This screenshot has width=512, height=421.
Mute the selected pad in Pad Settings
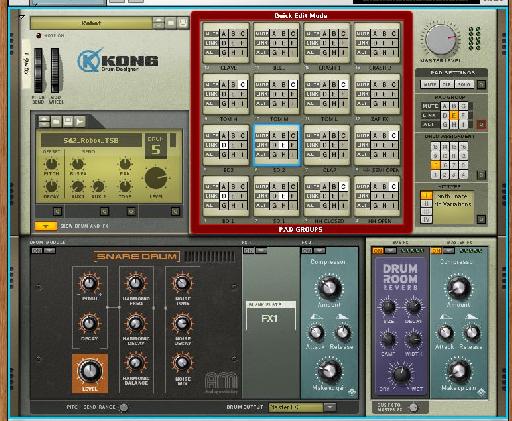click(429, 84)
